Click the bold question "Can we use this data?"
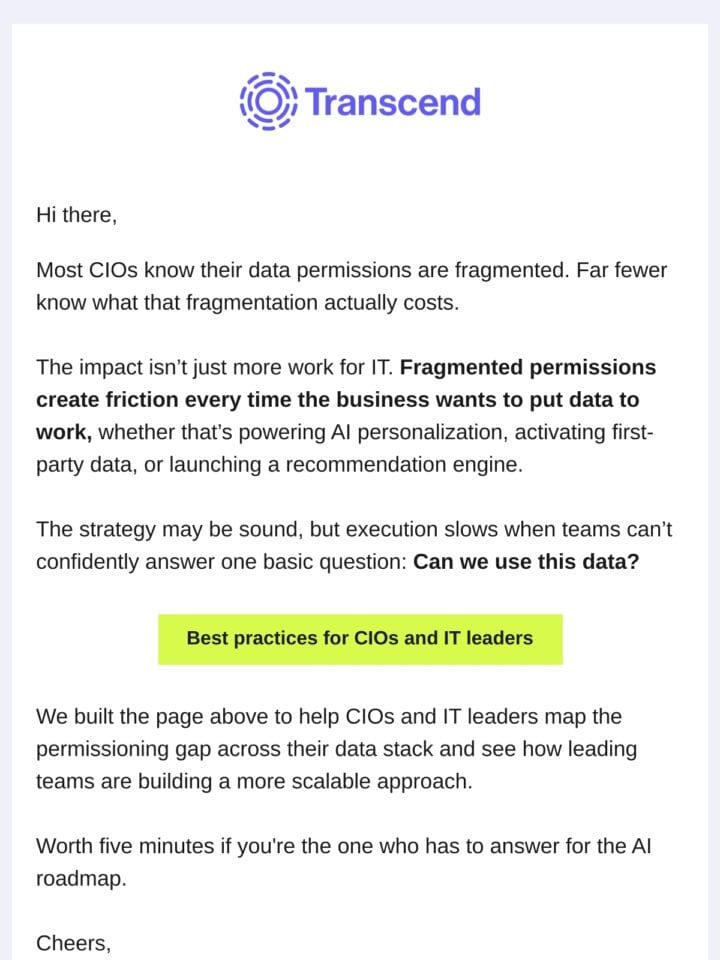Image resolution: width=720 pixels, height=960 pixels. (x=527, y=561)
